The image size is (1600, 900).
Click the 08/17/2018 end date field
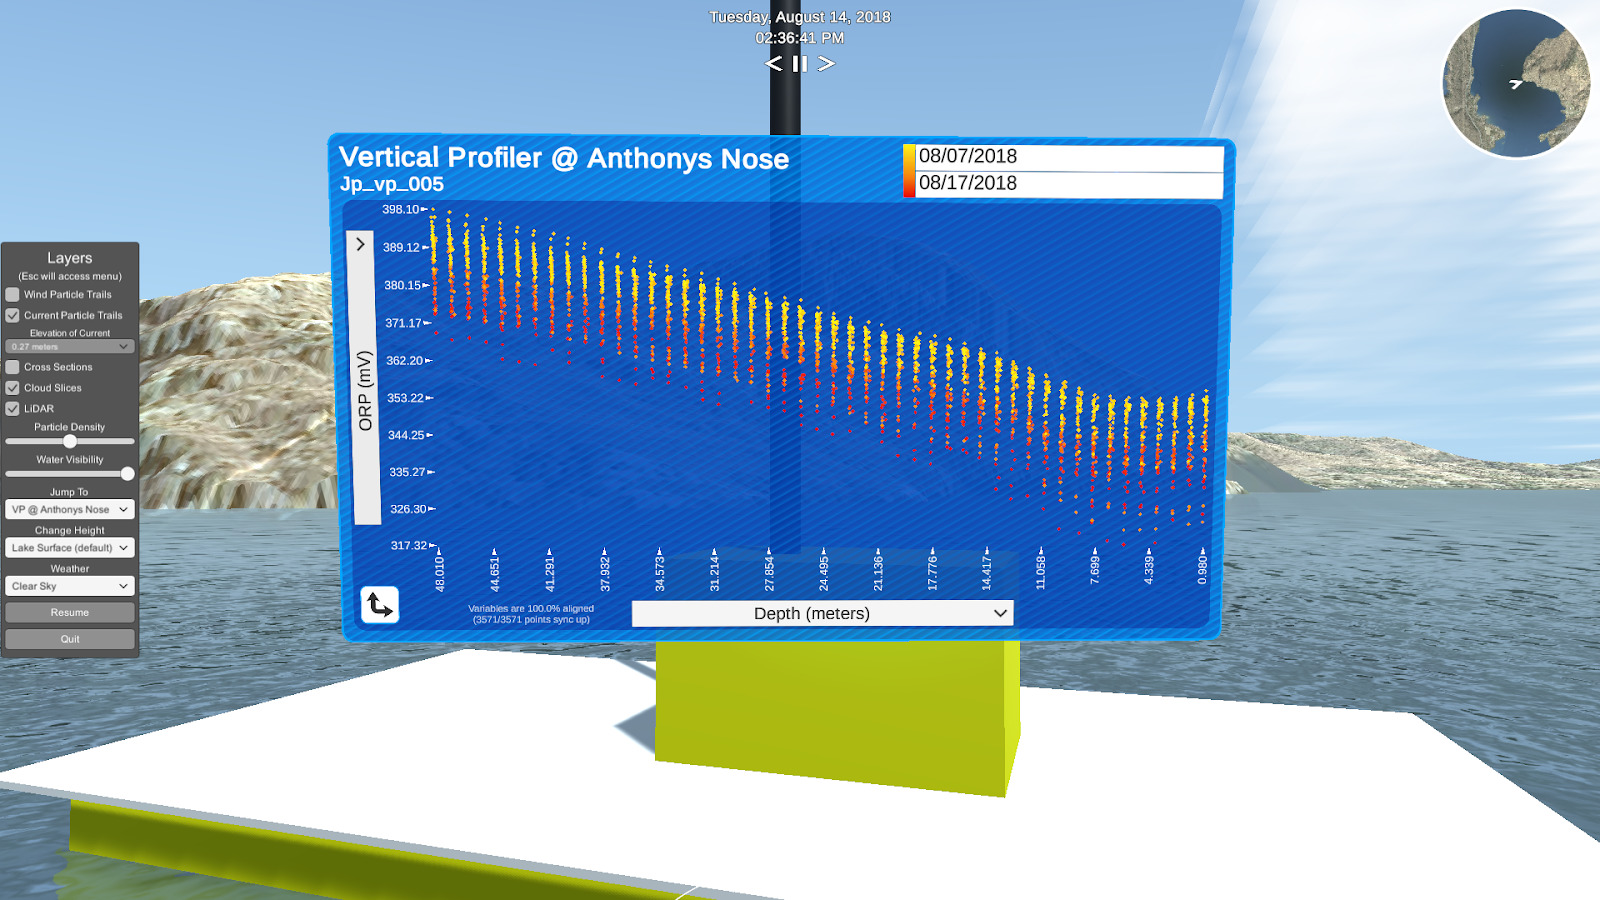coord(1070,184)
